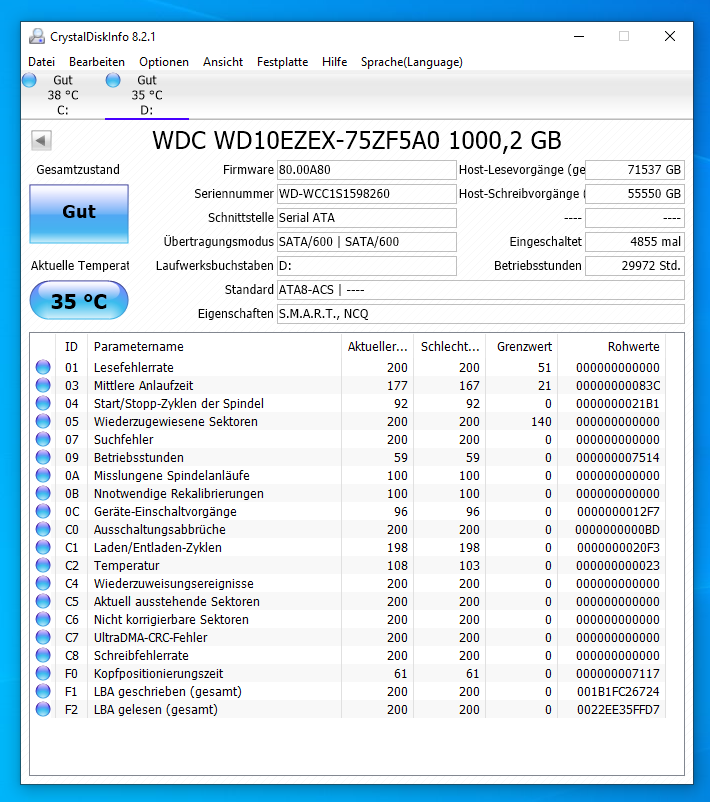
Task: Click the previous disk arrow button
Action: point(41,140)
